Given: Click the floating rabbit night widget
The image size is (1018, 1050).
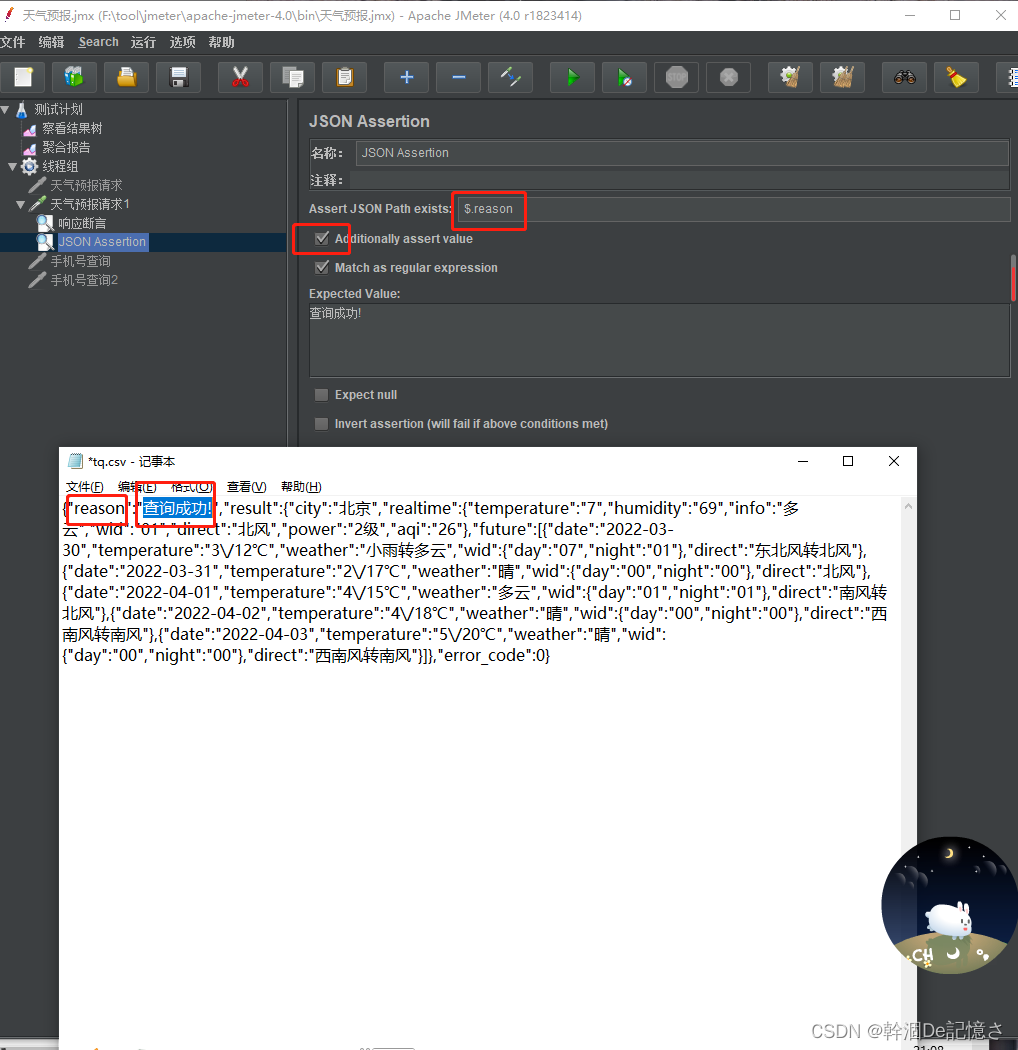Looking at the screenshot, I should tap(950, 905).
